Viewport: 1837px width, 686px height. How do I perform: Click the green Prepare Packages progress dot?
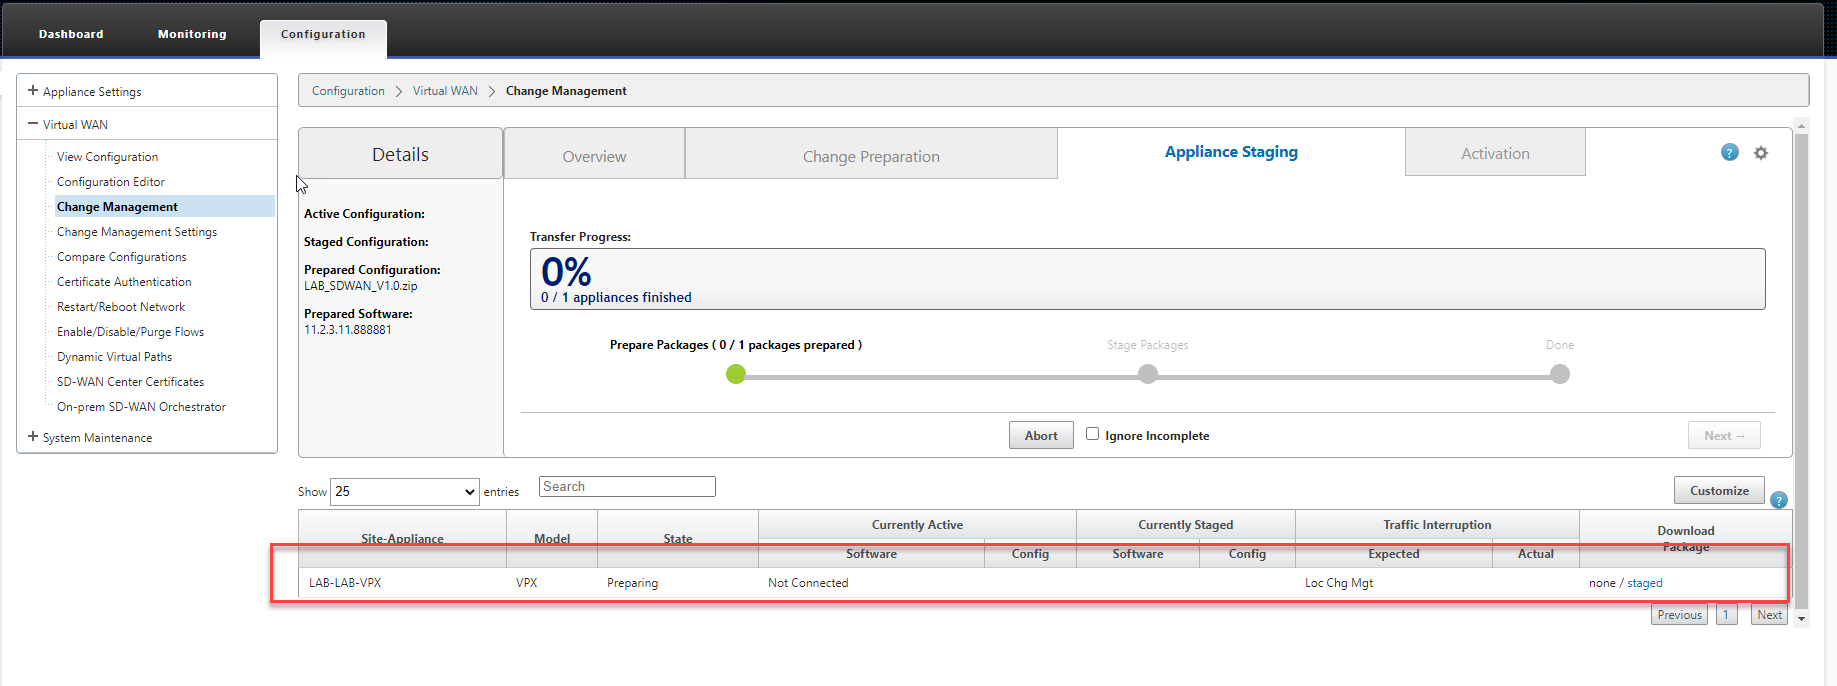click(x=736, y=374)
